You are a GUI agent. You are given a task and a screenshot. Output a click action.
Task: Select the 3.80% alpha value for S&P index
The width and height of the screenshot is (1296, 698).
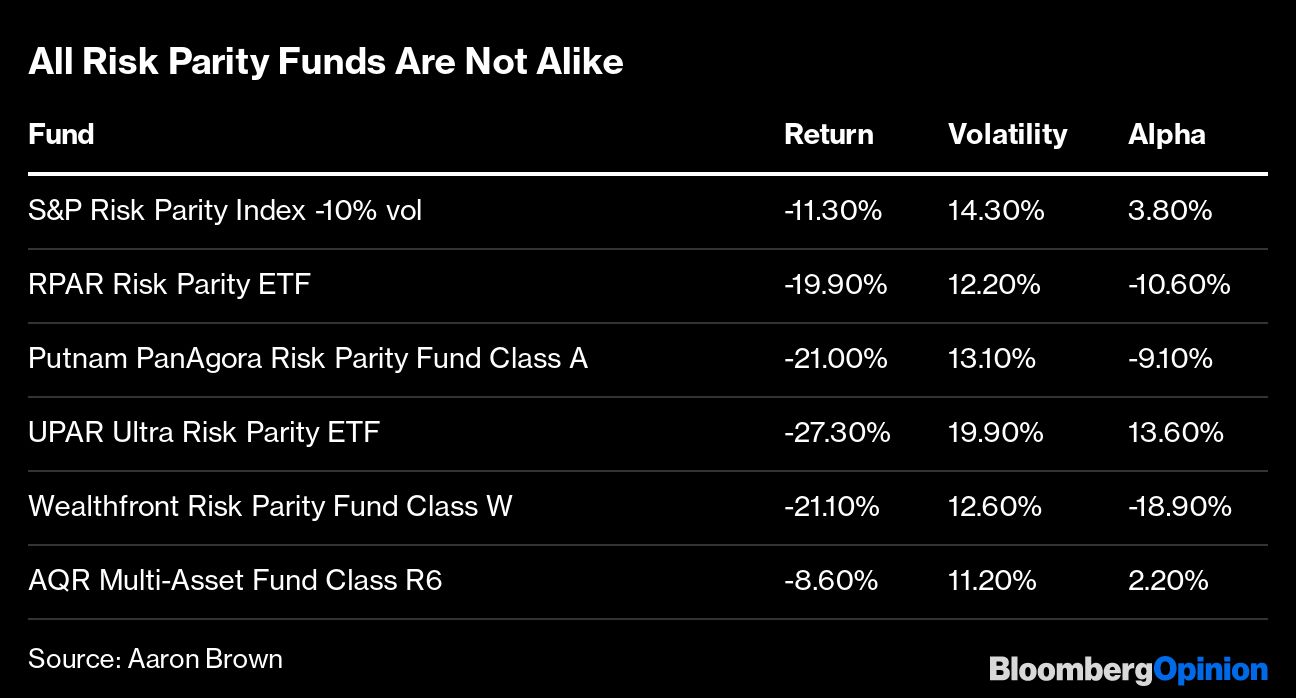[x=1169, y=211]
